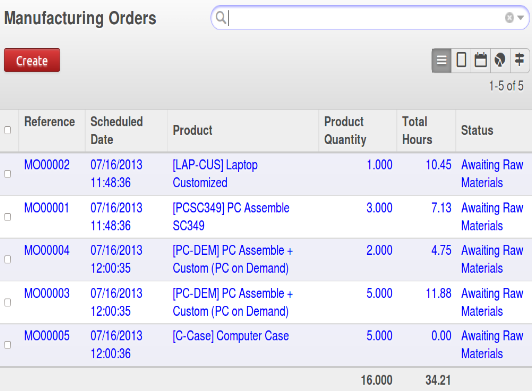Click MO00002 scheduled date 07/16/2013 11:48:36
The width and height of the screenshot is (532, 391).
tap(116, 174)
